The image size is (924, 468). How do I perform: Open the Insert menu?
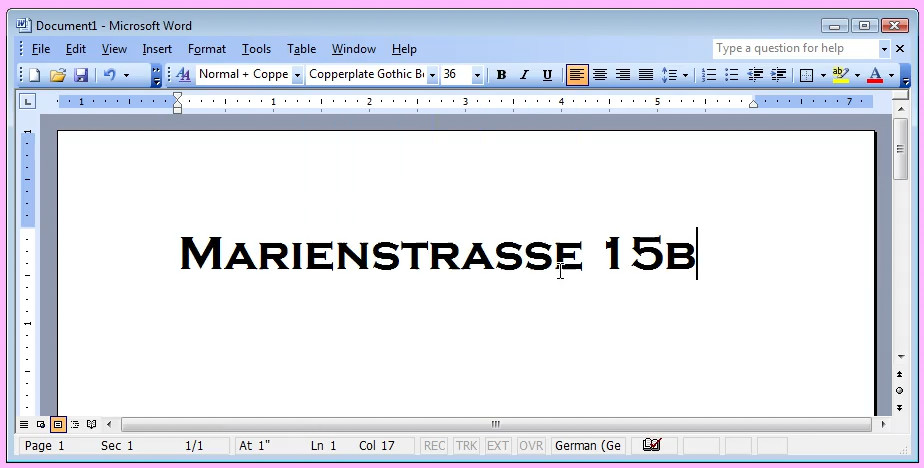pos(157,49)
